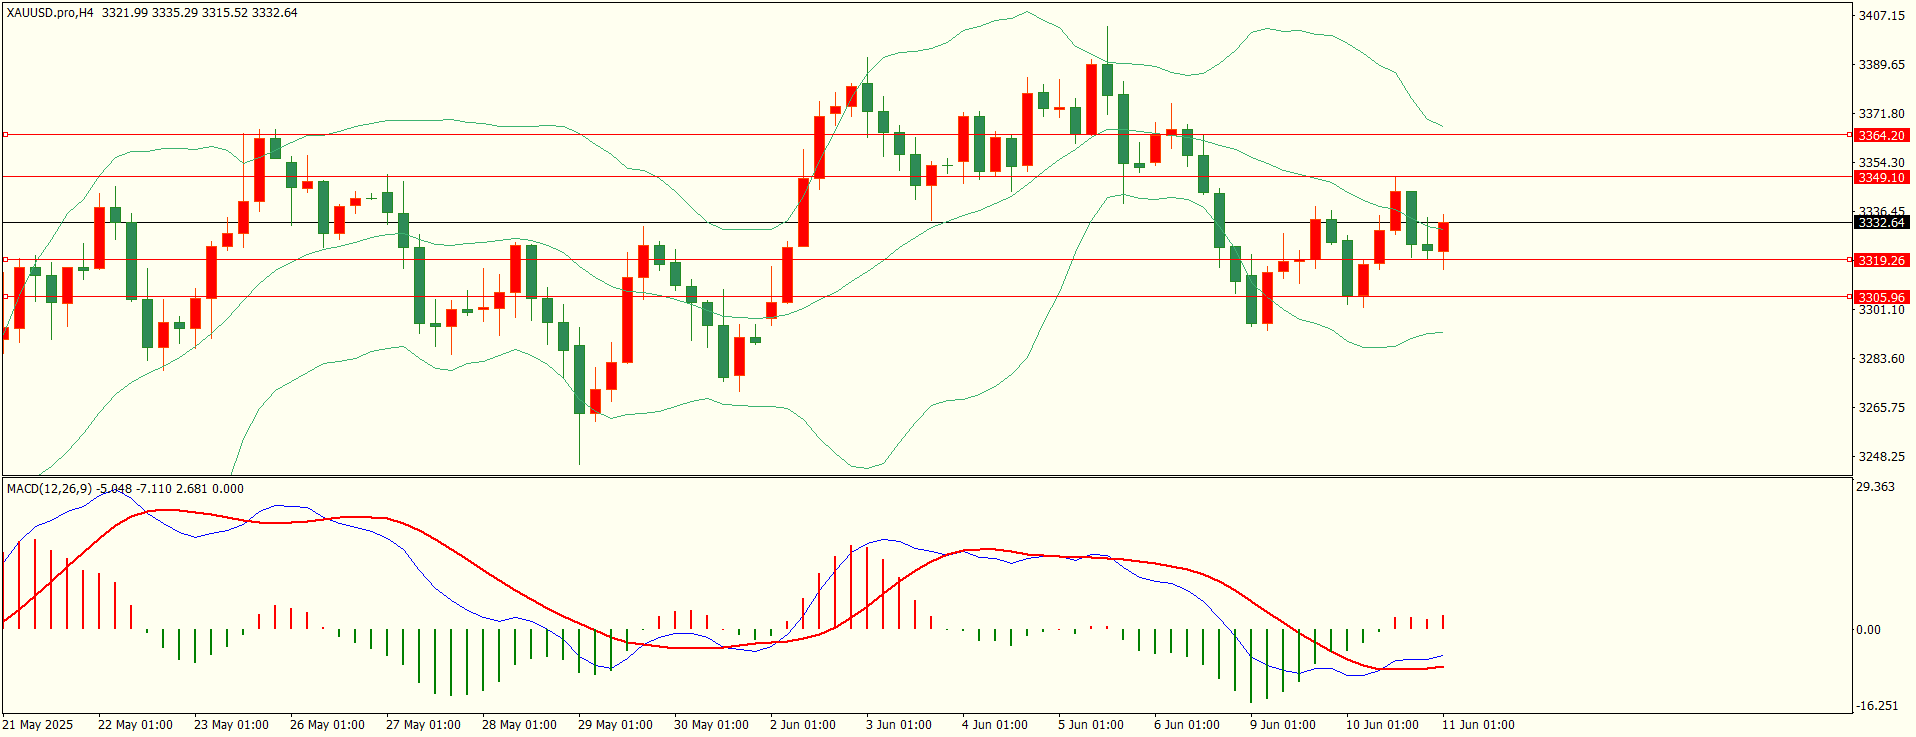Click the 30 May 01:00 time label
Screen dimensions: 1916x737
click(x=711, y=725)
